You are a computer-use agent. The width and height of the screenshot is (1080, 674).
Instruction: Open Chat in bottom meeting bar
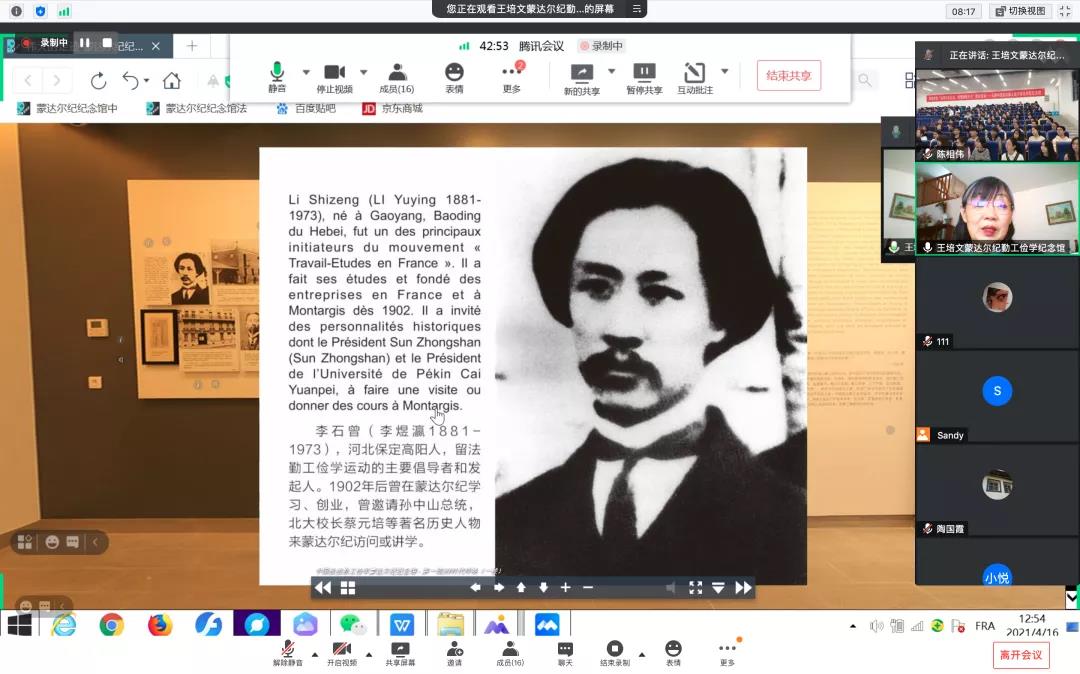[565, 653]
